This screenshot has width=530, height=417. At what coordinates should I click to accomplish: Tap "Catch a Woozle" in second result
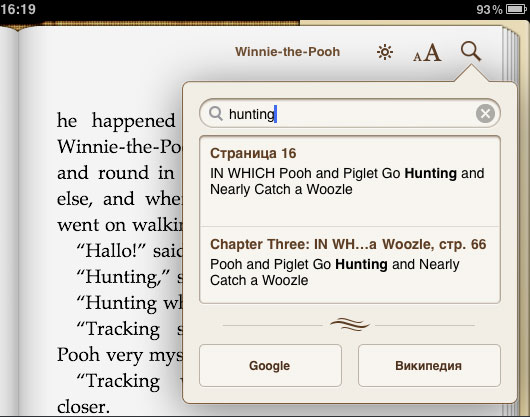point(259,280)
